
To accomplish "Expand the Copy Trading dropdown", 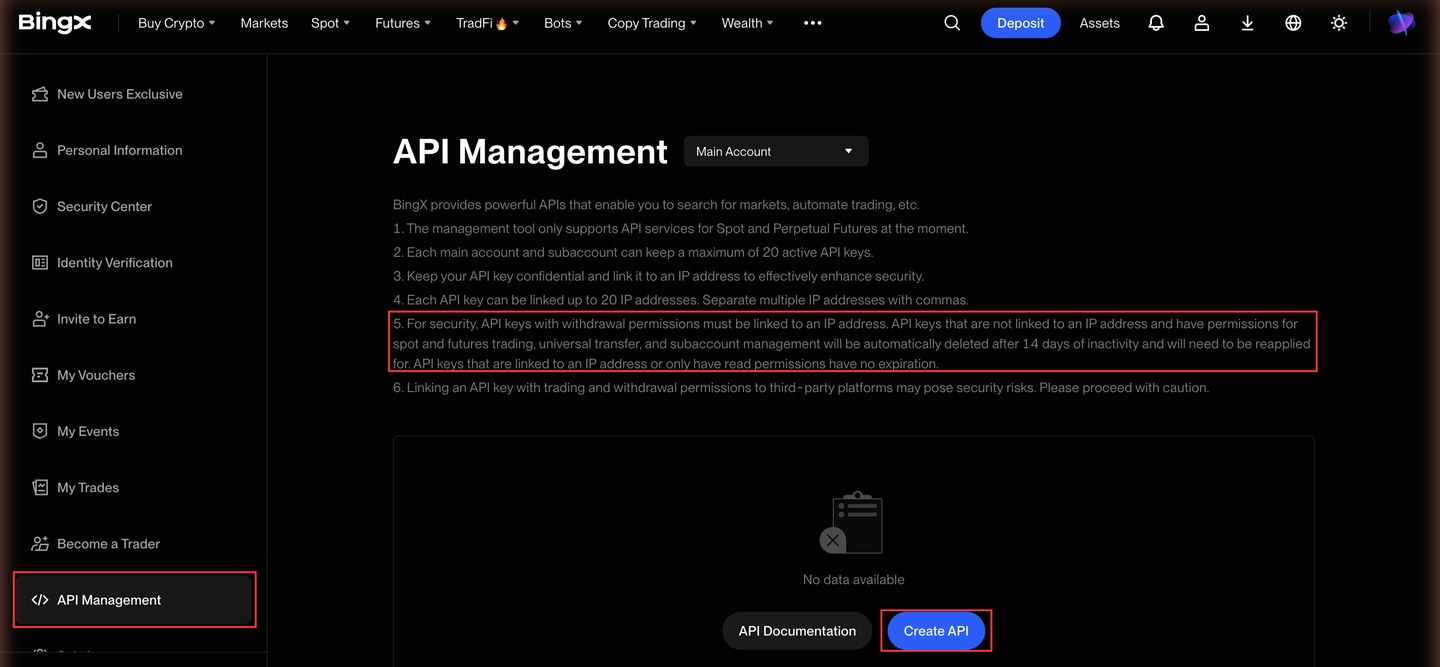I will point(652,23).
